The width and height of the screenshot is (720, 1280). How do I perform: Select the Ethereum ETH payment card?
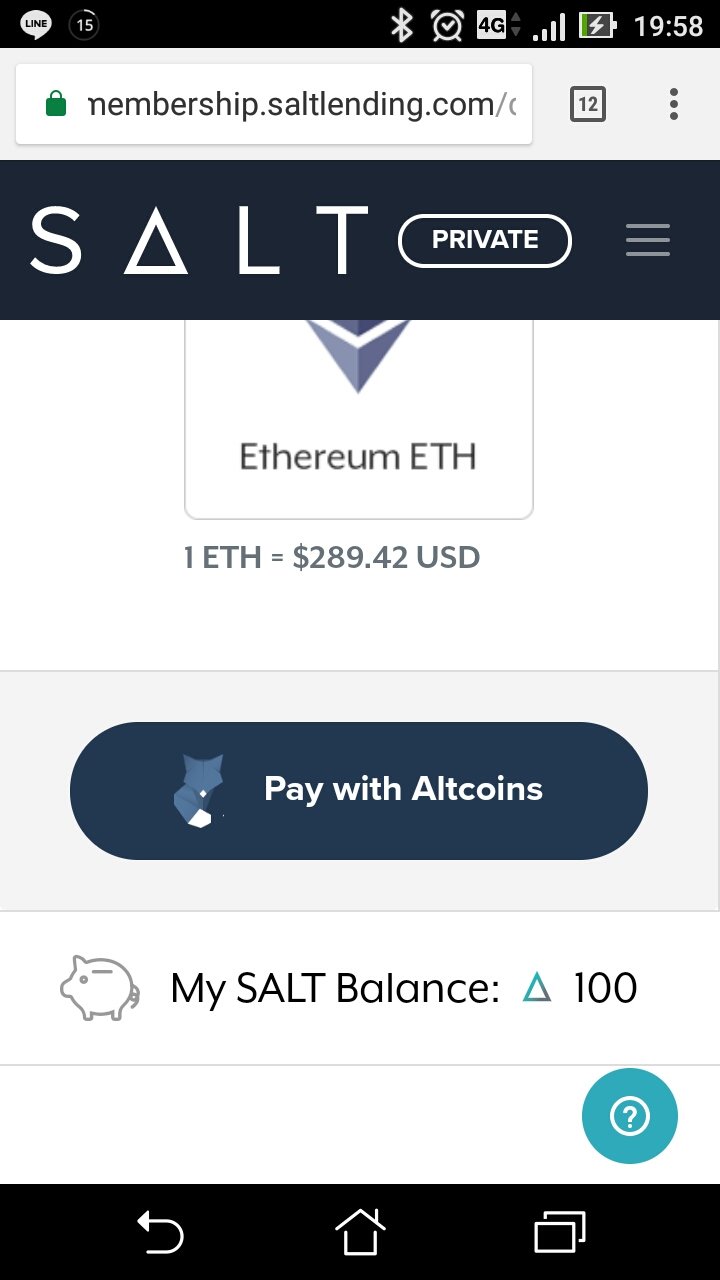click(x=359, y=420)
